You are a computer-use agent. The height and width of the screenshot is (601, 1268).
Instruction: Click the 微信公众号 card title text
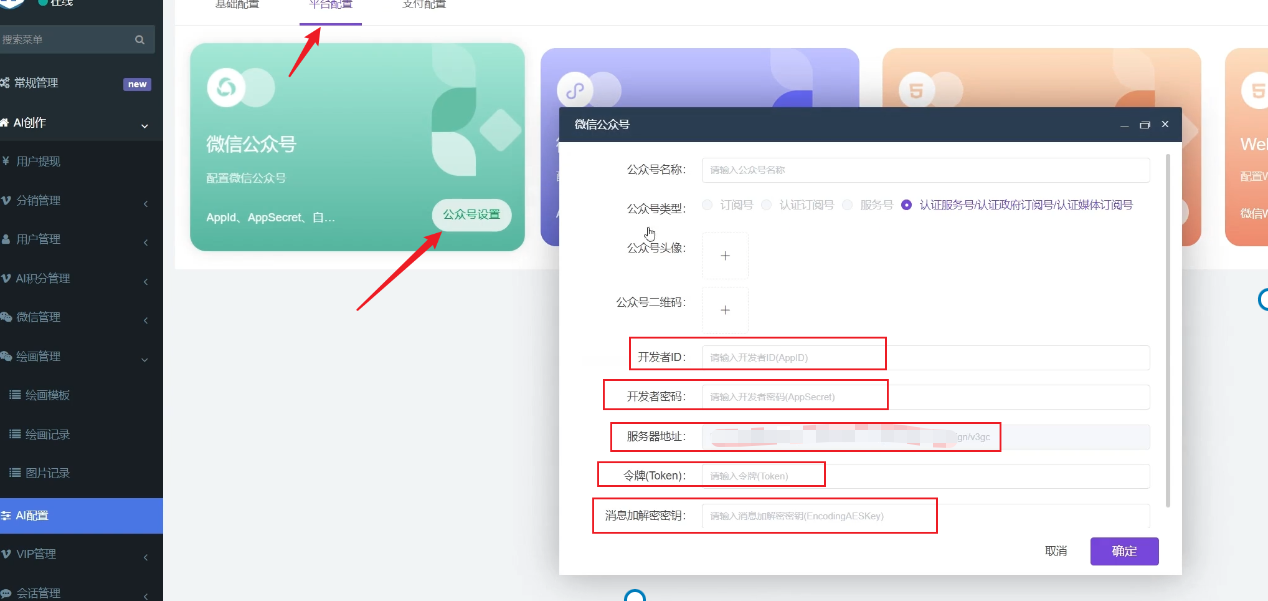(251, 144)
